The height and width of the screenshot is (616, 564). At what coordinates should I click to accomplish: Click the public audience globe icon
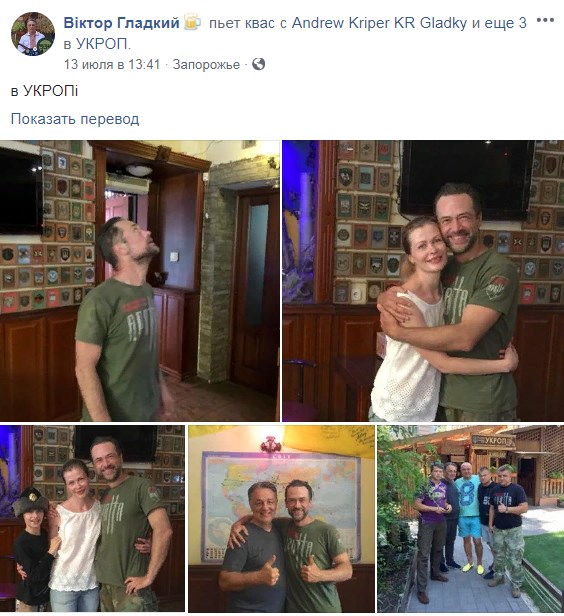[258, 64]
